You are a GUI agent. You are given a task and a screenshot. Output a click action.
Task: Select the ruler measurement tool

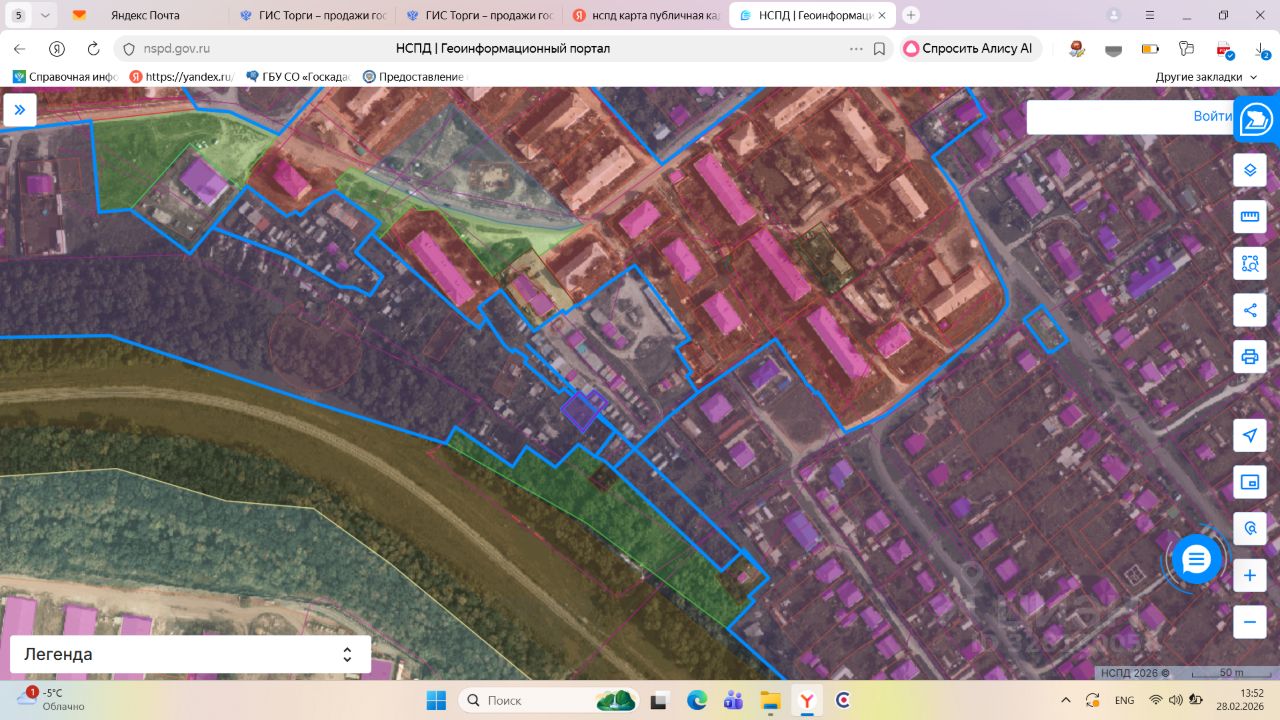(1249, 217)
